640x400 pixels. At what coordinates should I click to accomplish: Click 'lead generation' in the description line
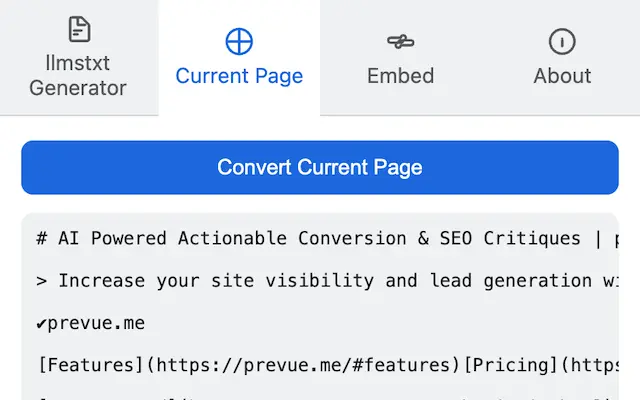[x=507, y=281]
